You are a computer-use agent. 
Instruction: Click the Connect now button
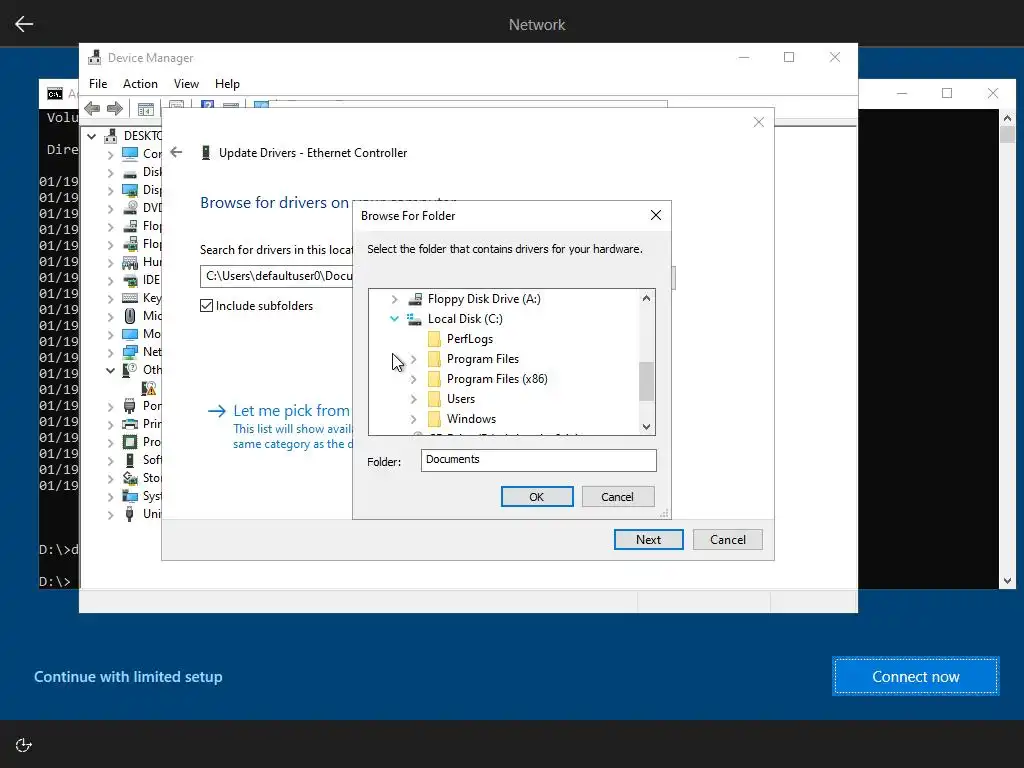(x=916, y=677)
